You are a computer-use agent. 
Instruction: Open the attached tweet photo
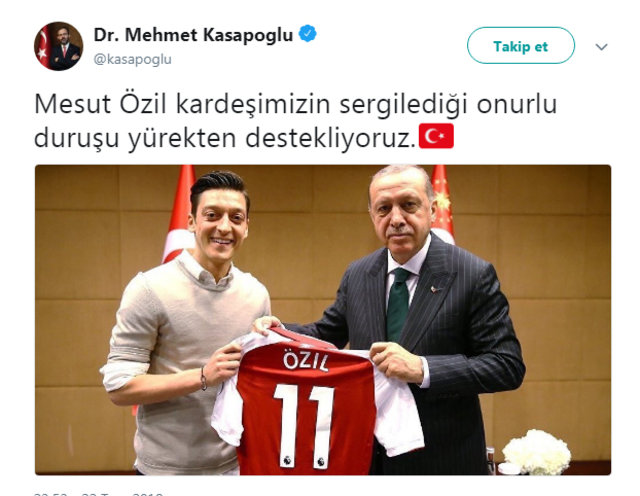pos(323,320)
